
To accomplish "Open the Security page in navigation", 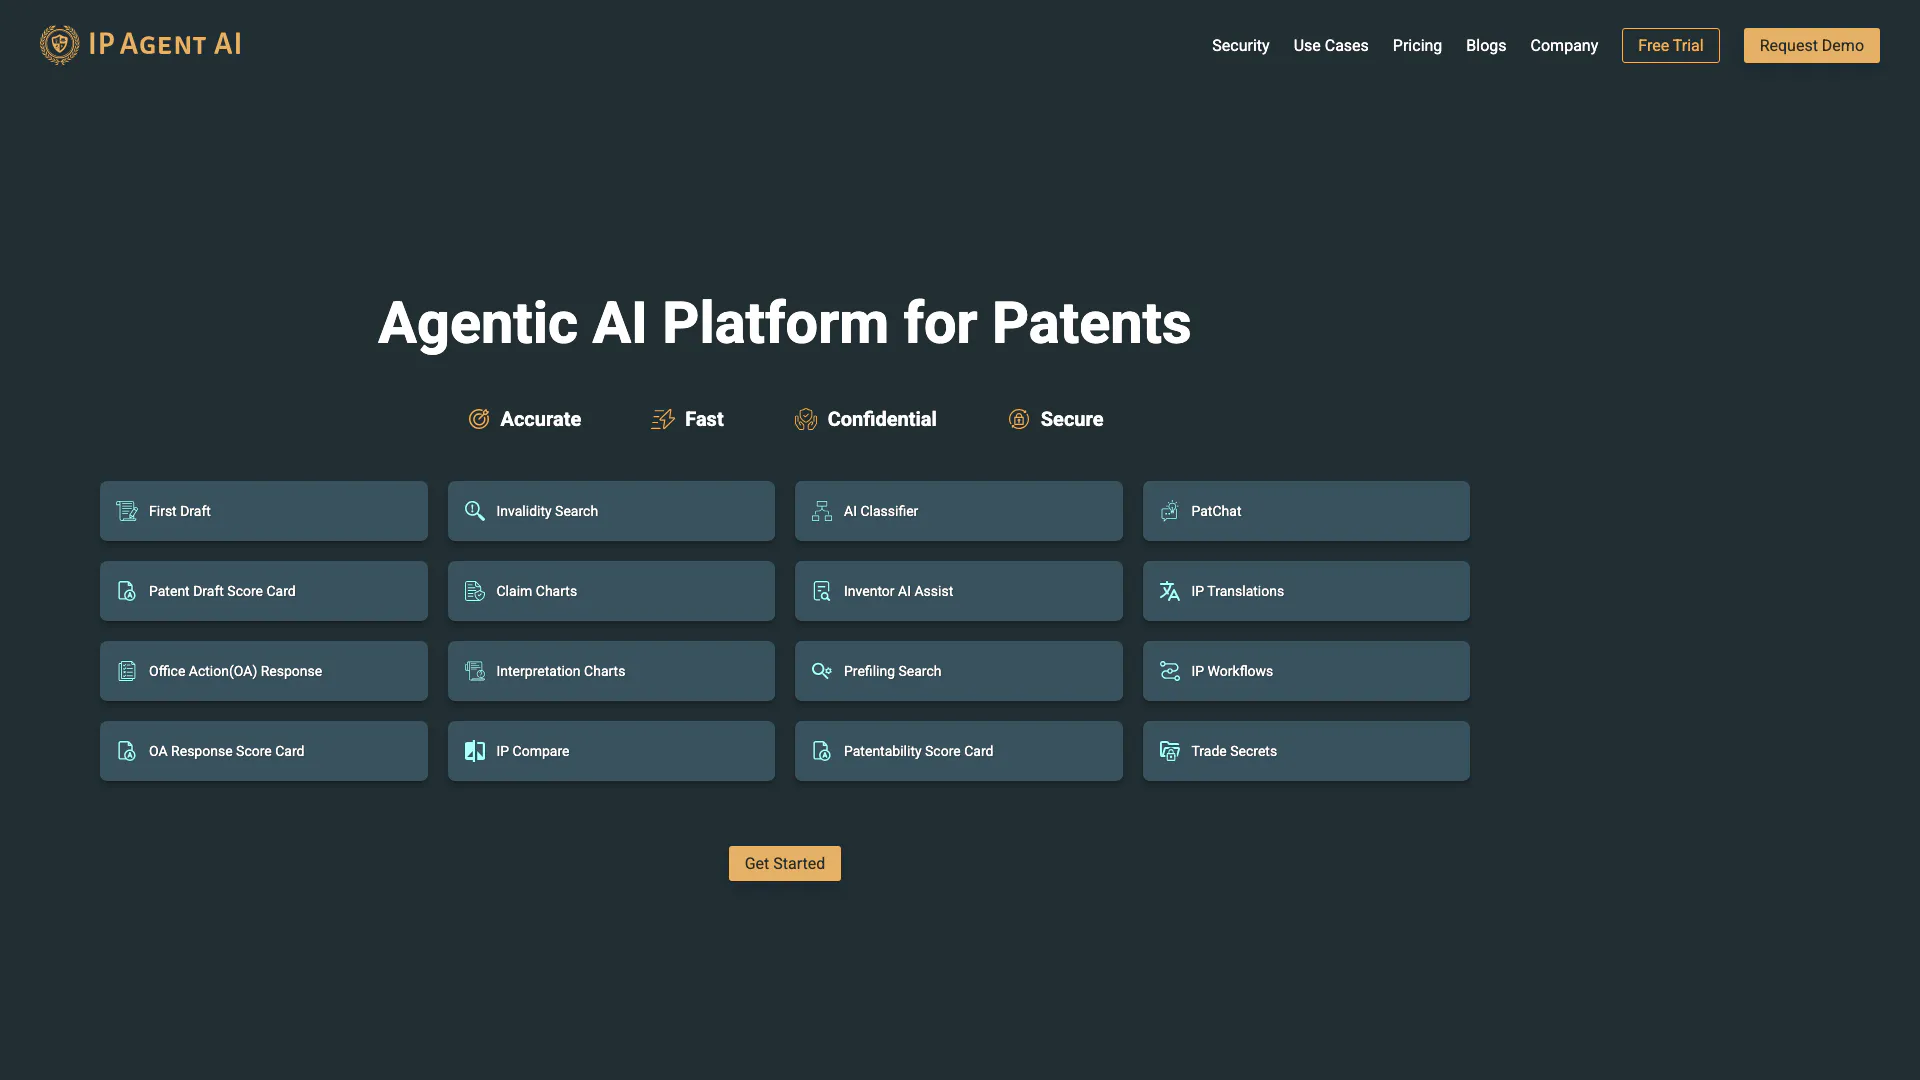I will point(1240,46).
